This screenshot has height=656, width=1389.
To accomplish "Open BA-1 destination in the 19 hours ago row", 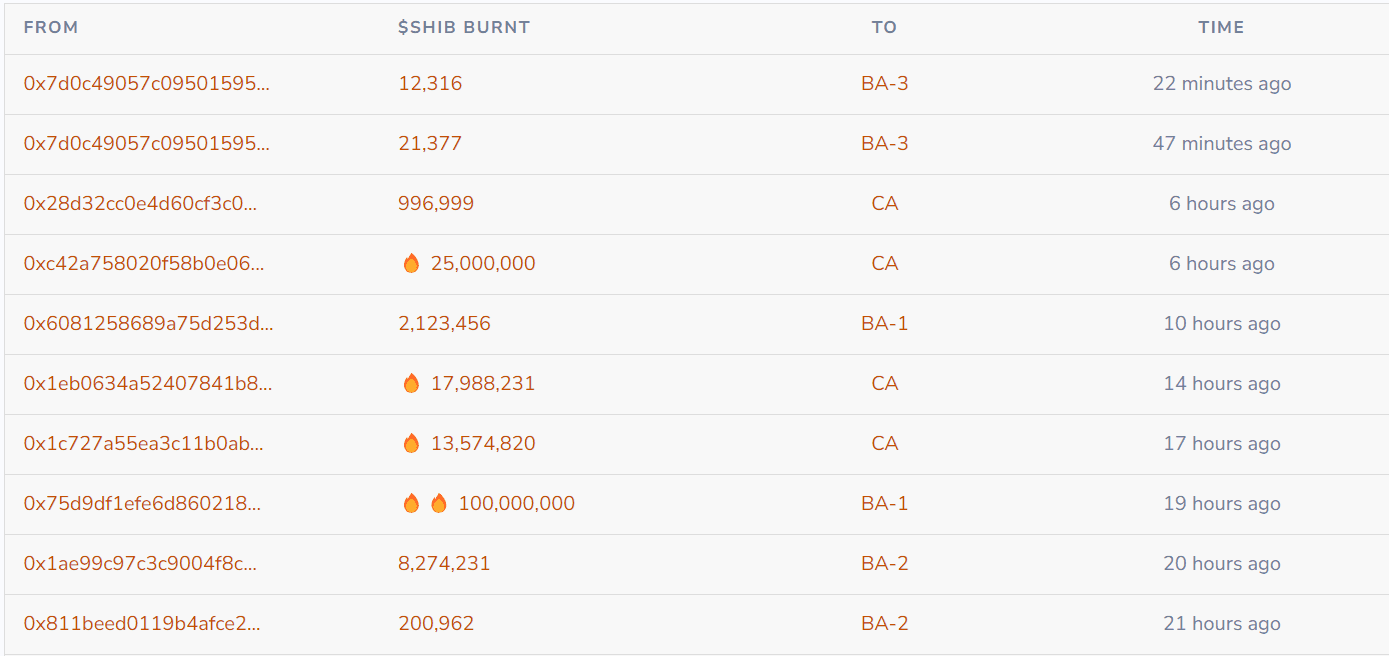I will [884, 504].
